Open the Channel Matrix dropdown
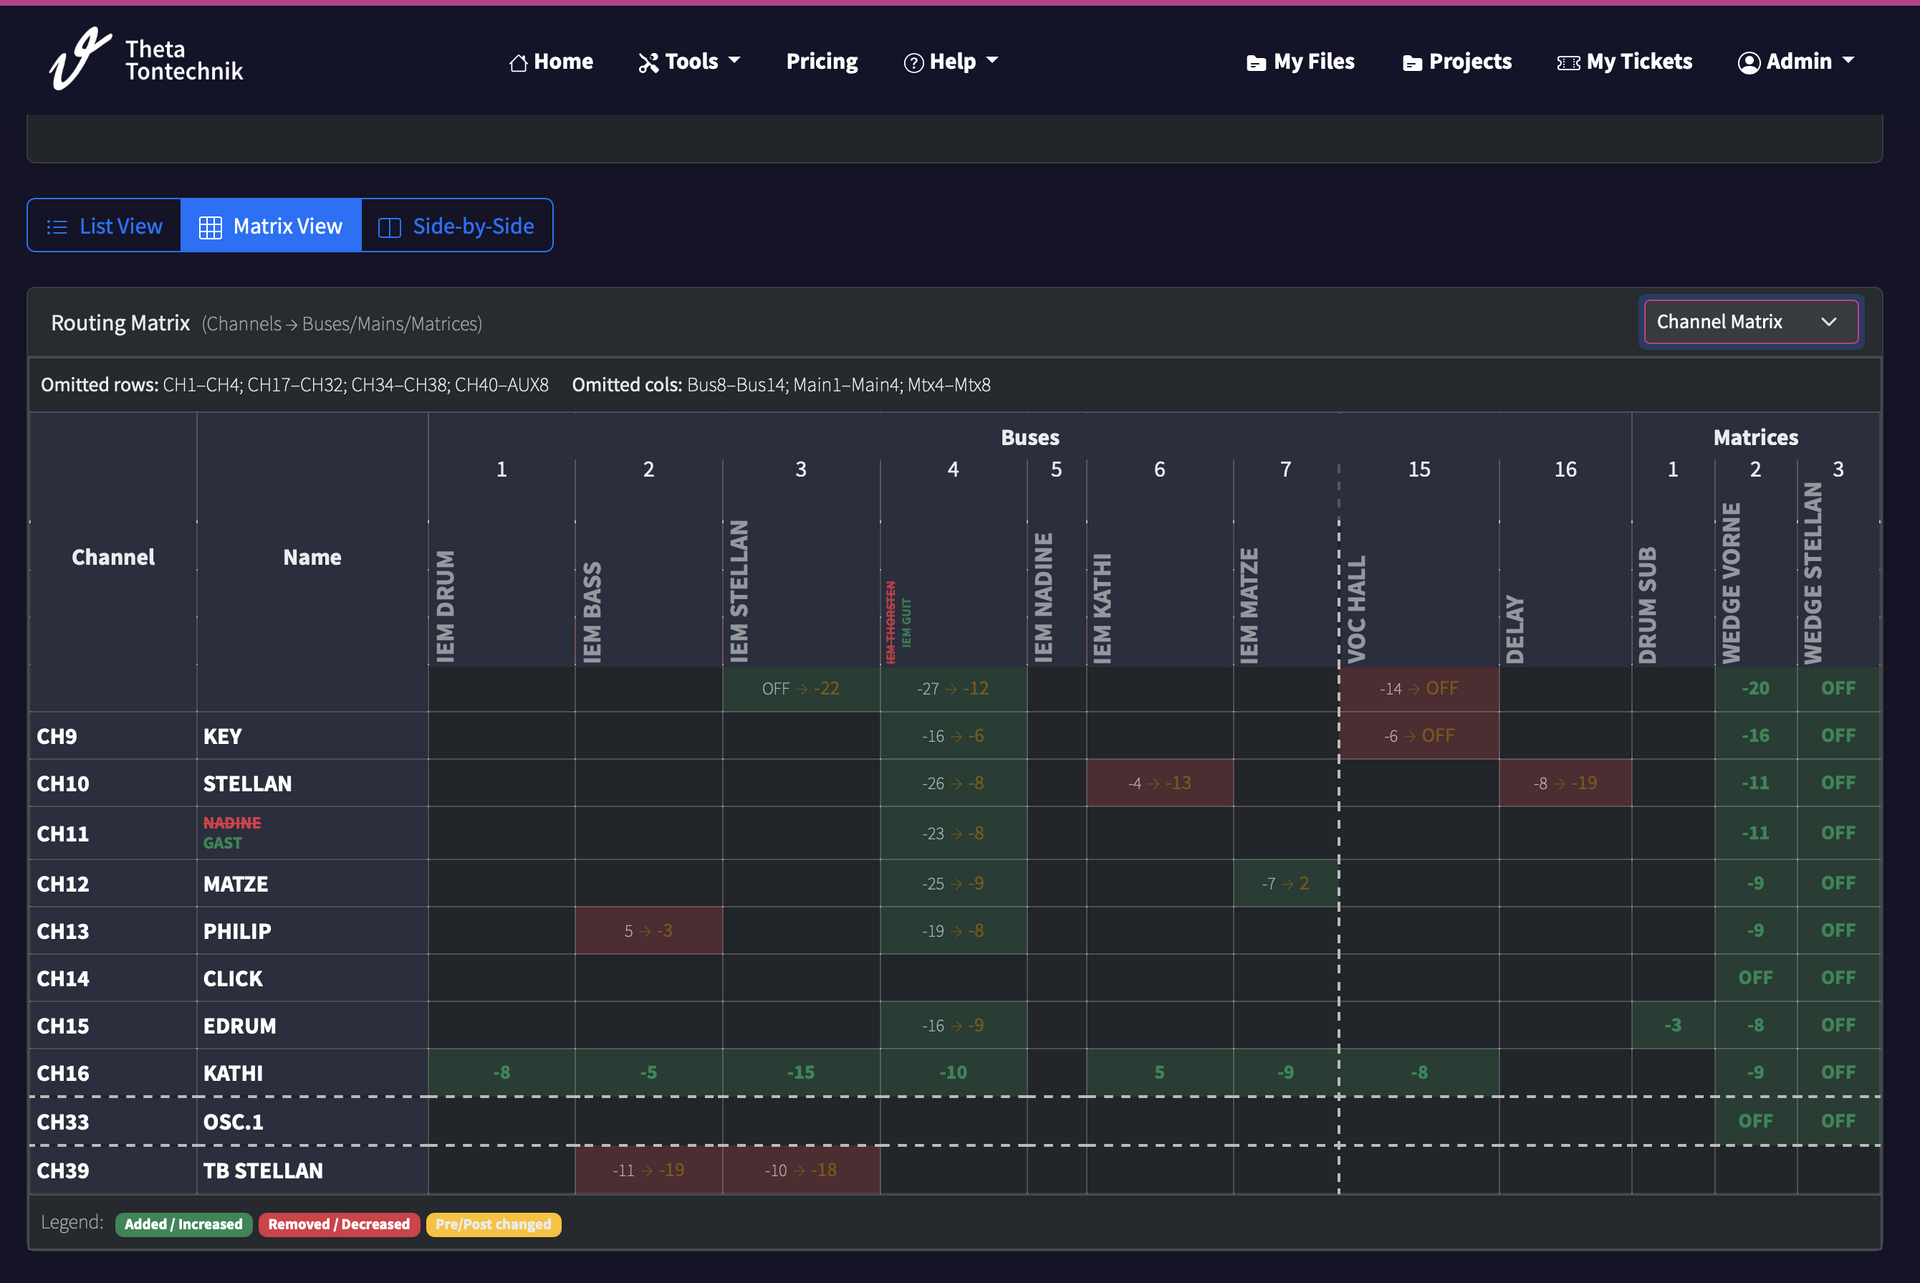This screenshot has height=1283, width=1920. 1750,322
